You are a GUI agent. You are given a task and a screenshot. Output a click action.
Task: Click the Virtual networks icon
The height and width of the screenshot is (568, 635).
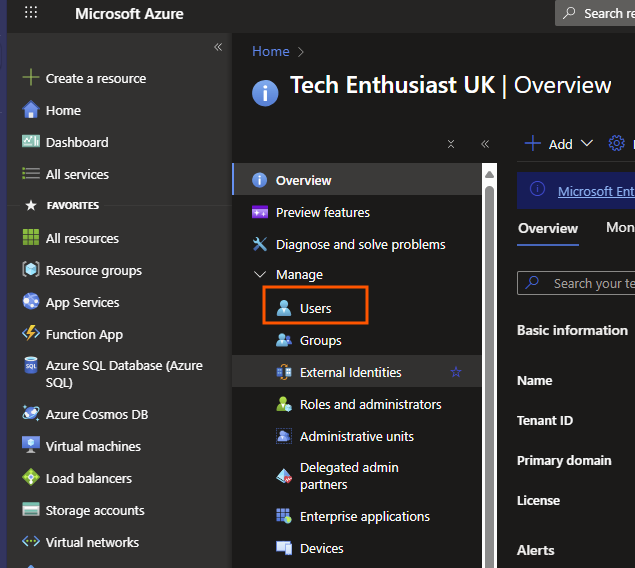tap(31, 541)
